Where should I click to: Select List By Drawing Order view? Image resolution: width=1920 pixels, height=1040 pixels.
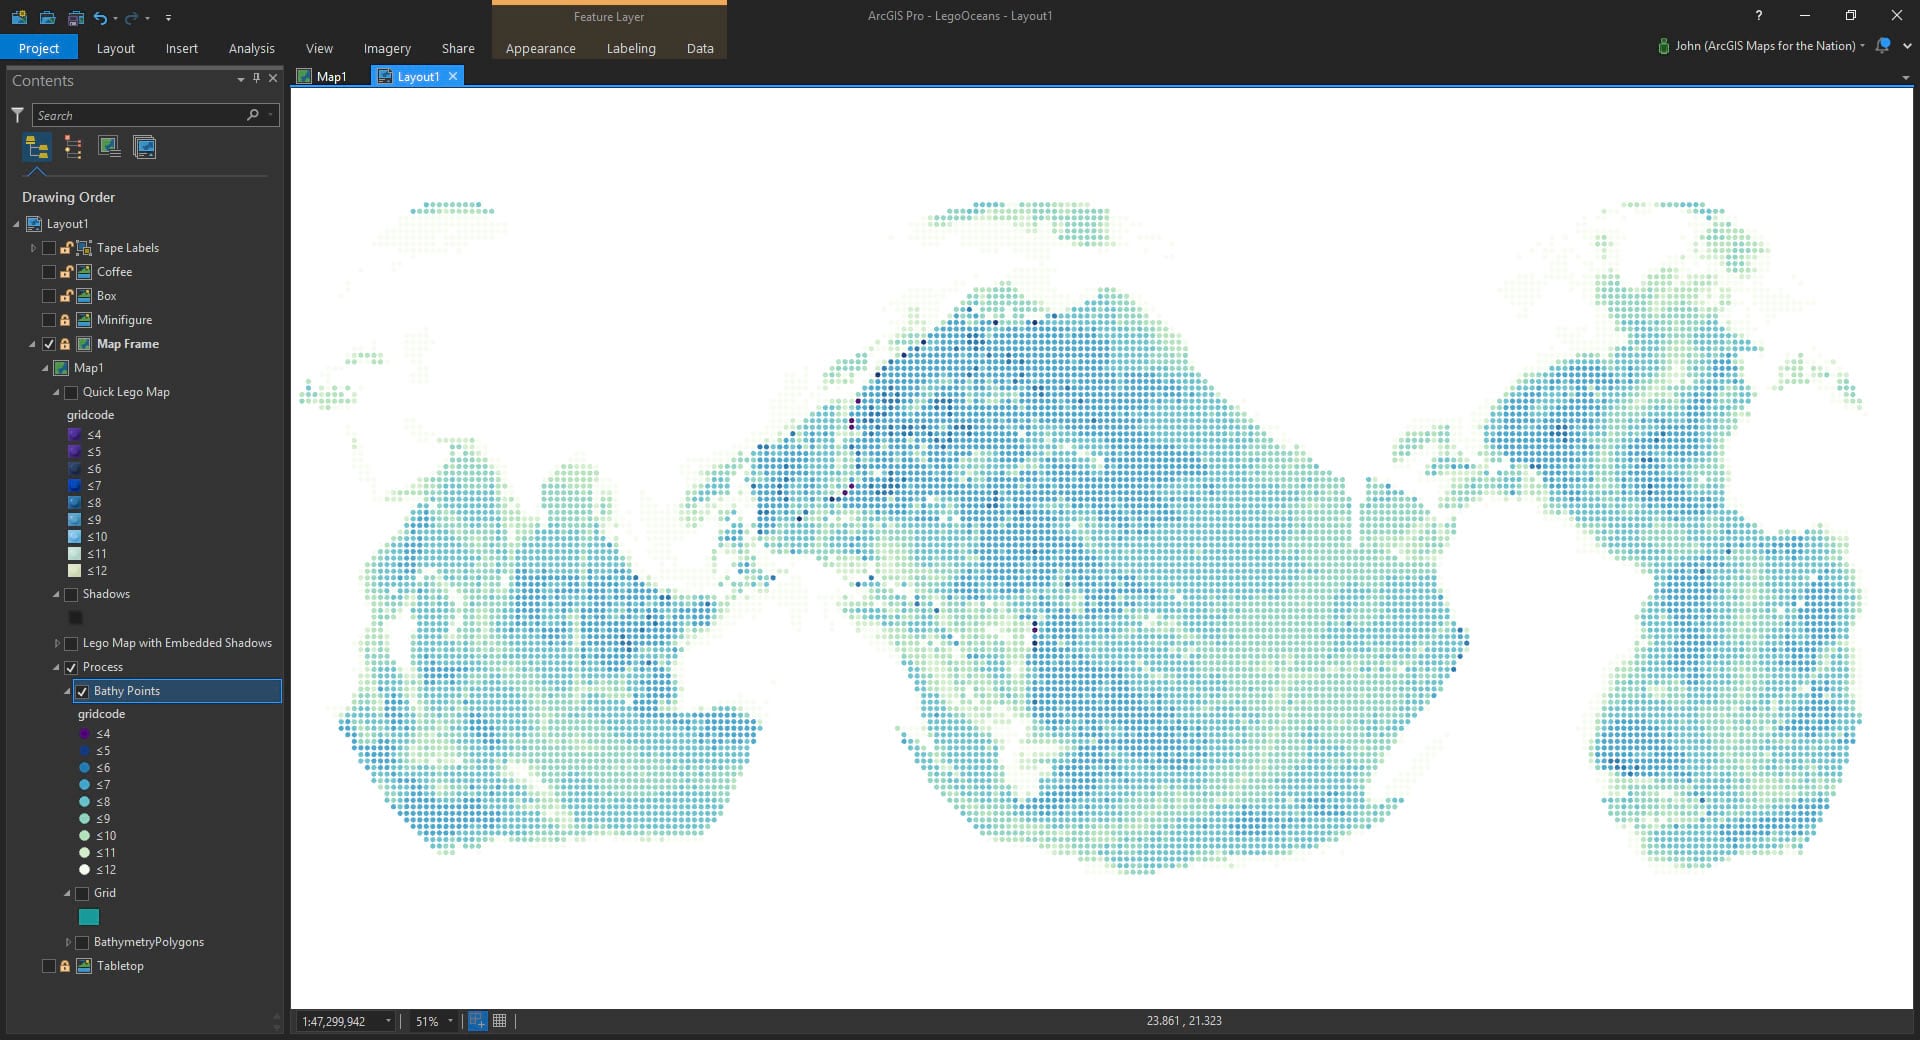pyautogui.click(x=37, y=148)
